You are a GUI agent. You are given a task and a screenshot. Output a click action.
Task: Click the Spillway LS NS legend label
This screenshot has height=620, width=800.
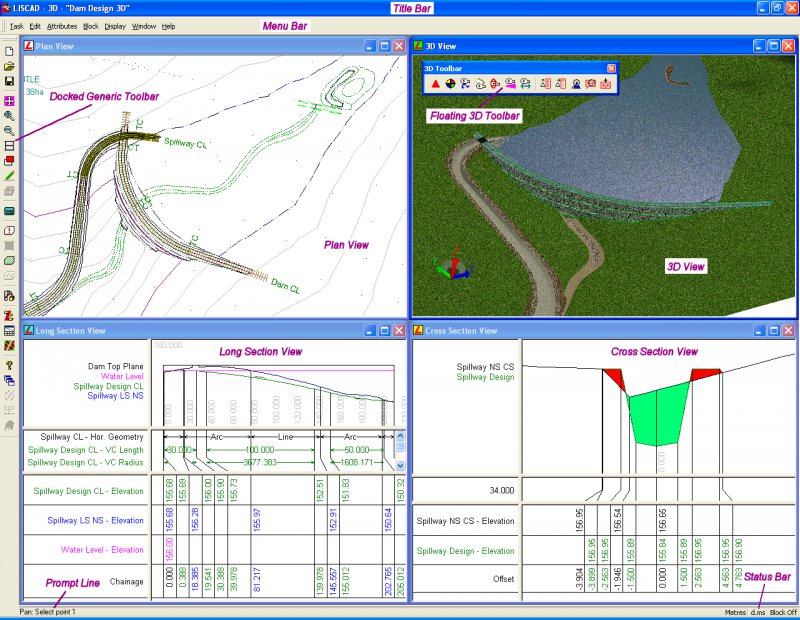pyautogui.click(x=115, y=395)
